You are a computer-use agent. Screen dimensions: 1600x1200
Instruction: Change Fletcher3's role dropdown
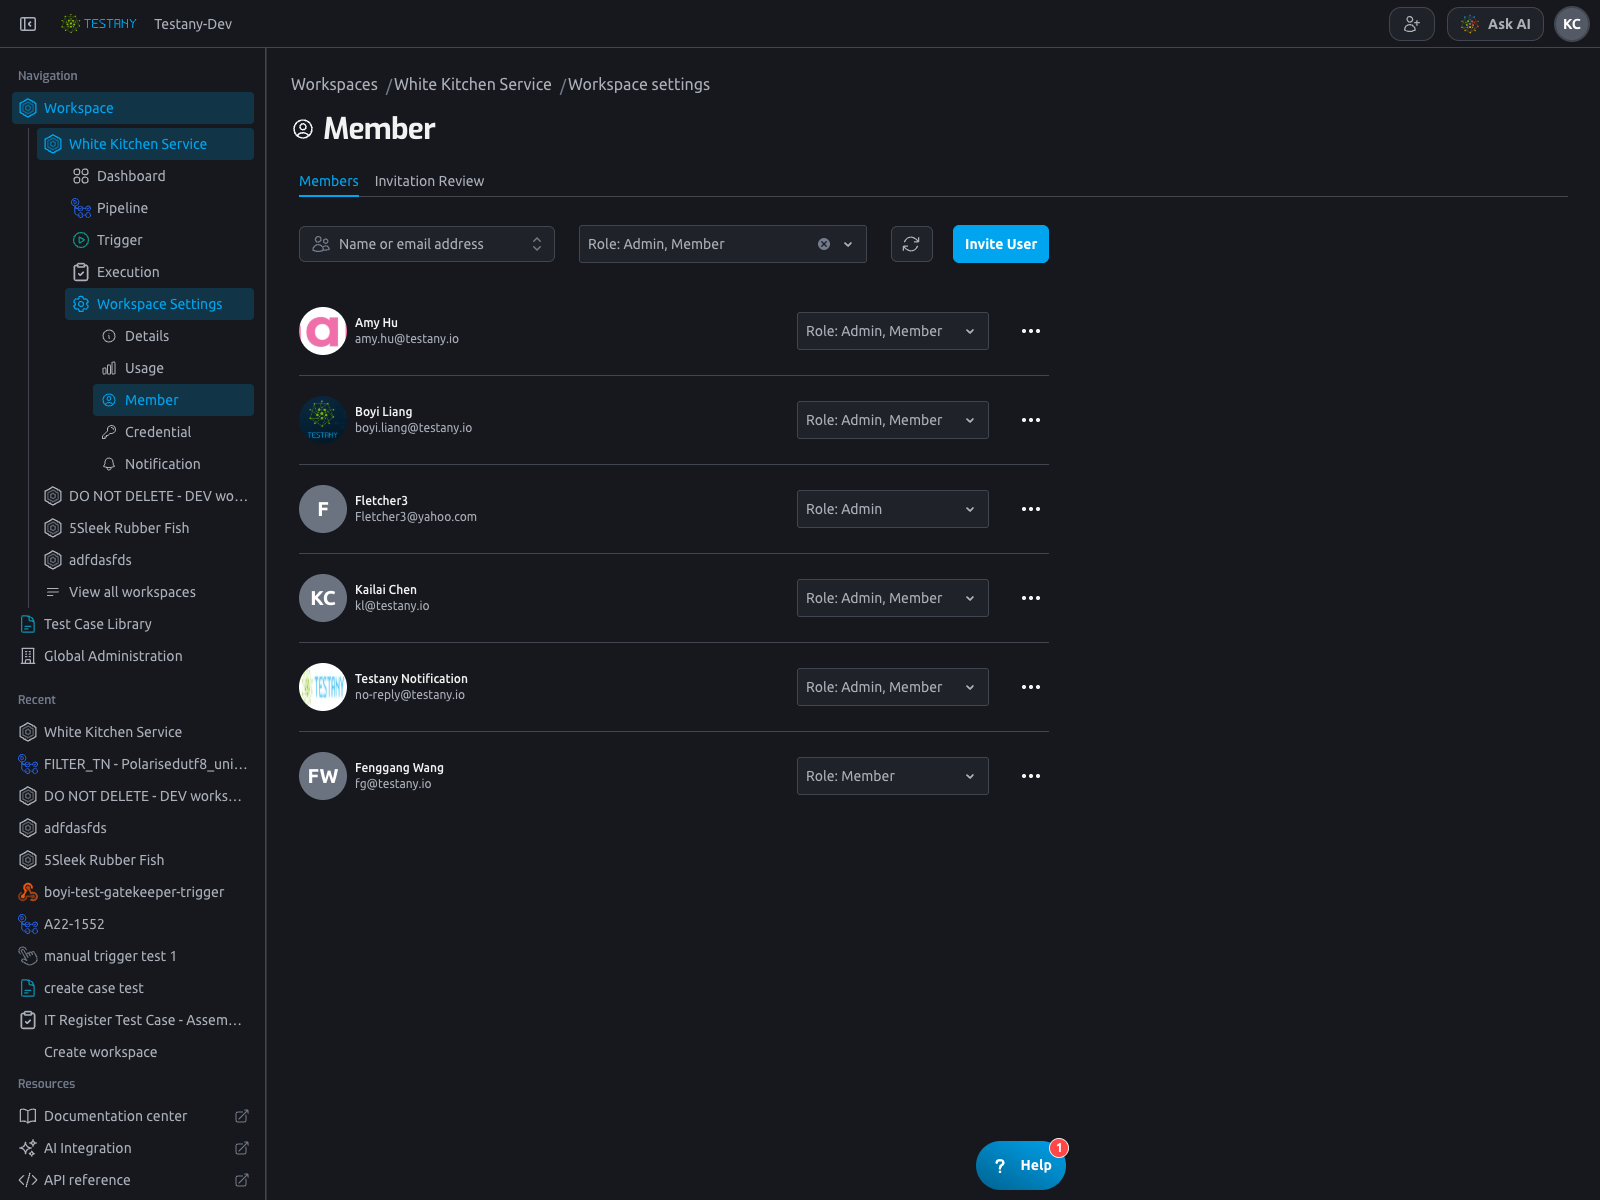pos(893,509)
